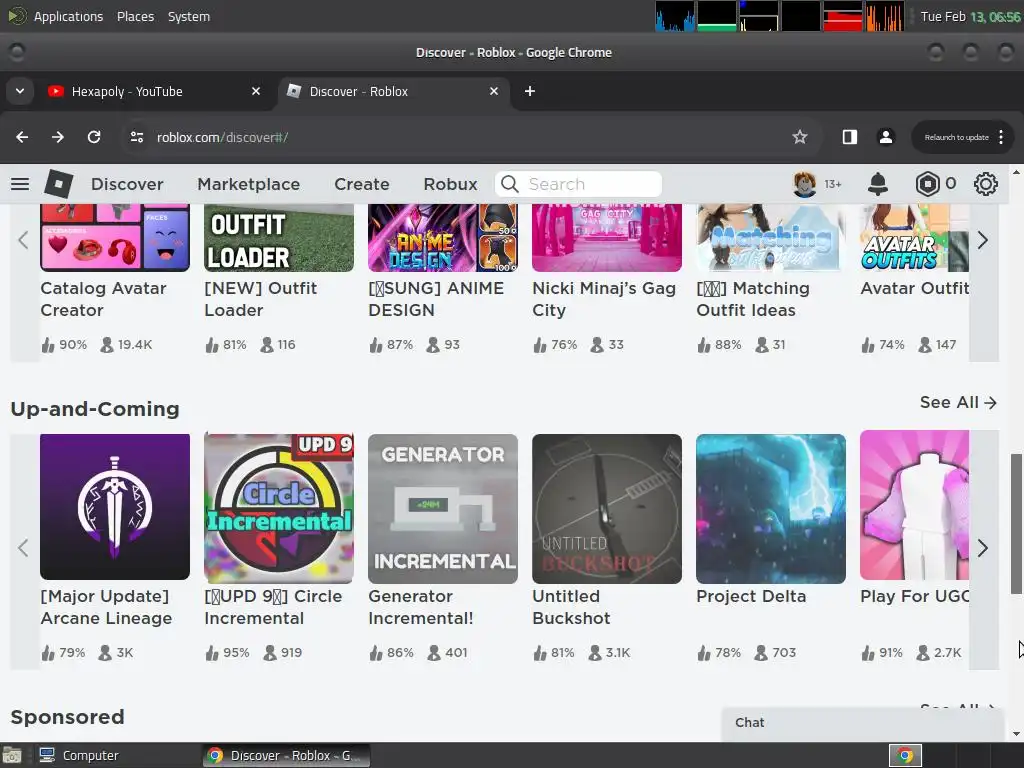Viewport: 1024px width, 768px height.
Task: Open Arcane Lineage game thumbnail
Action: point(115,507)
